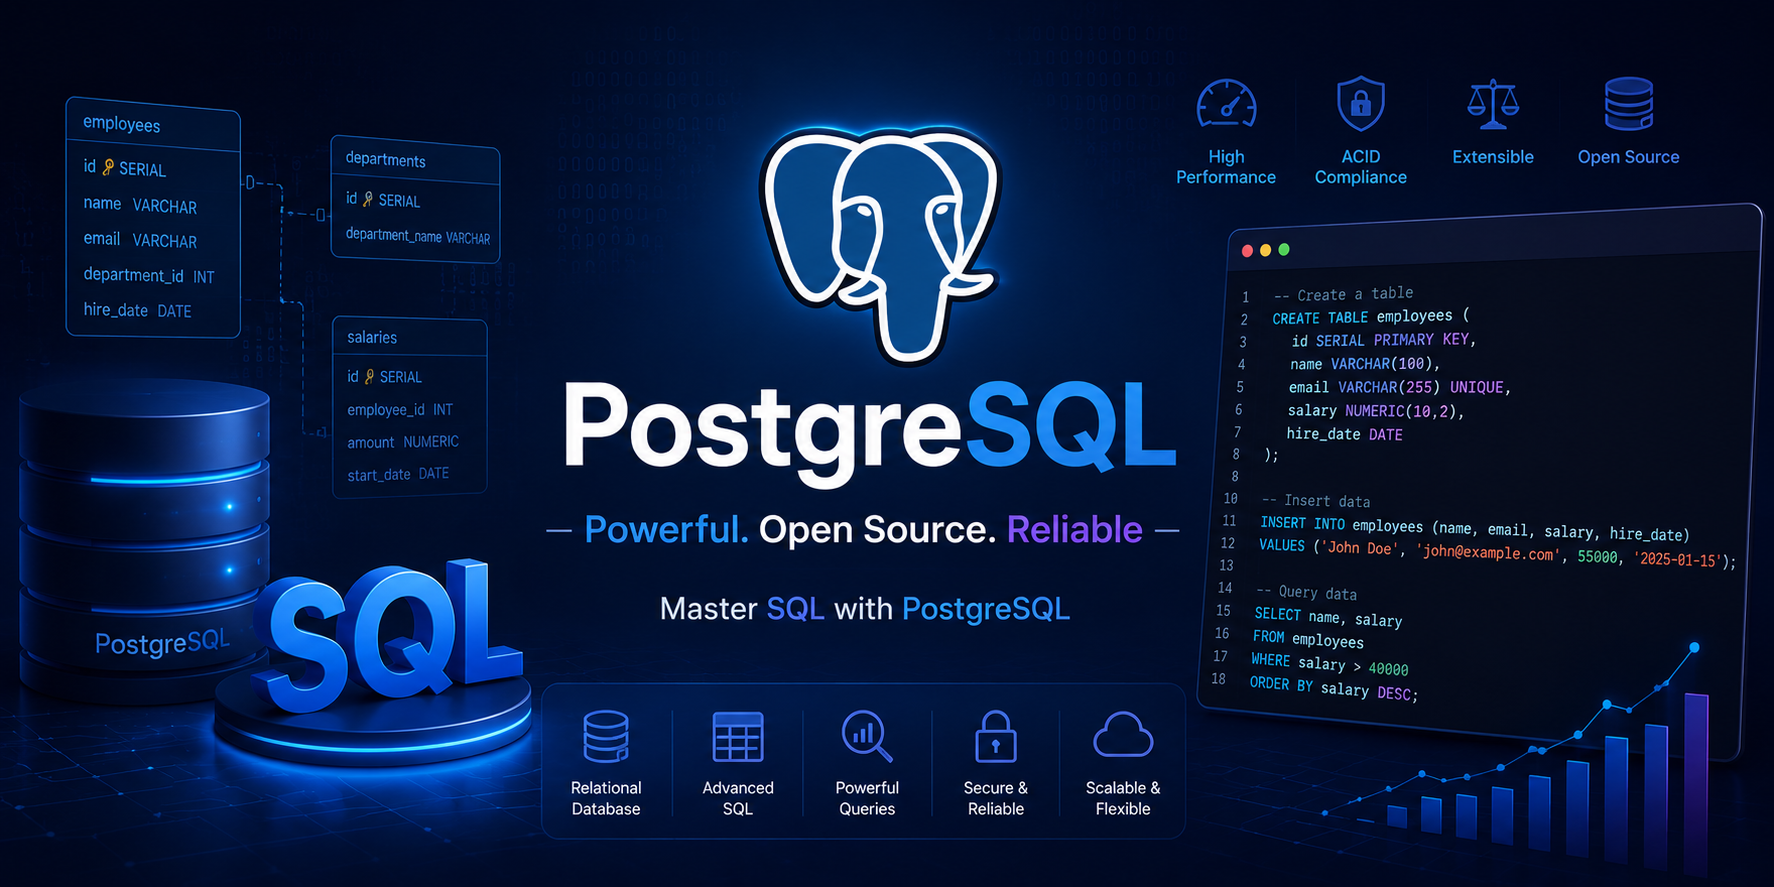Click email VARCHAR(255) UNIQUE code line
1774x887 pixels.
tap(1400, 387)
